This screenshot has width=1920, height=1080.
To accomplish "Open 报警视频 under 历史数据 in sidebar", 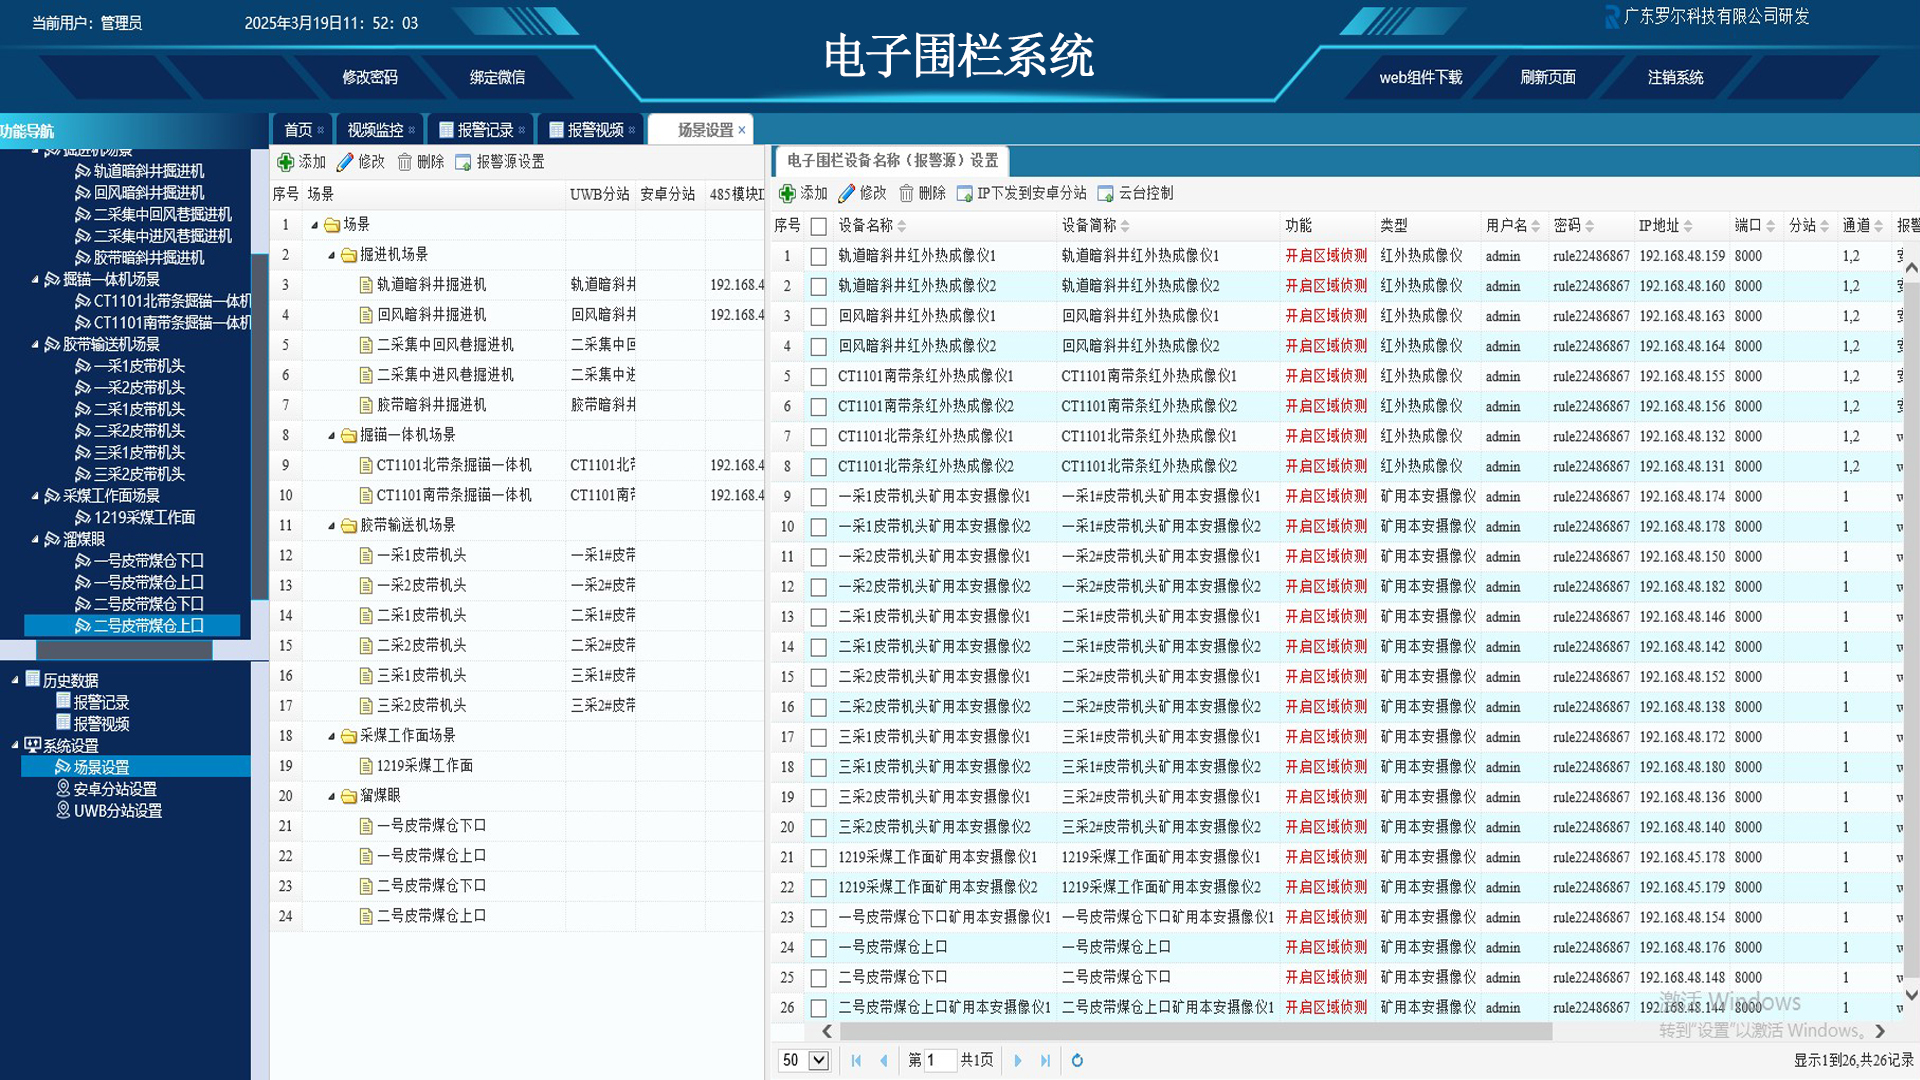I will point(101,724).
